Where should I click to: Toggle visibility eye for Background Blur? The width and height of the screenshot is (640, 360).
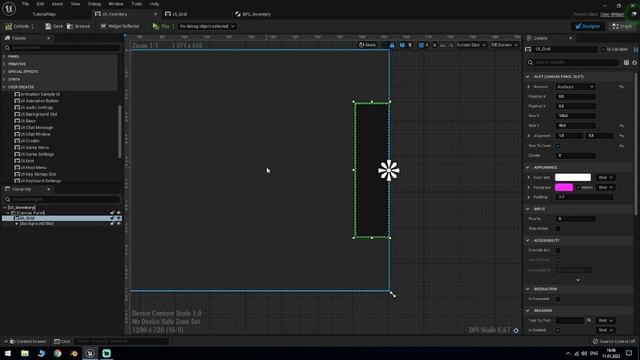coord(119,224)
